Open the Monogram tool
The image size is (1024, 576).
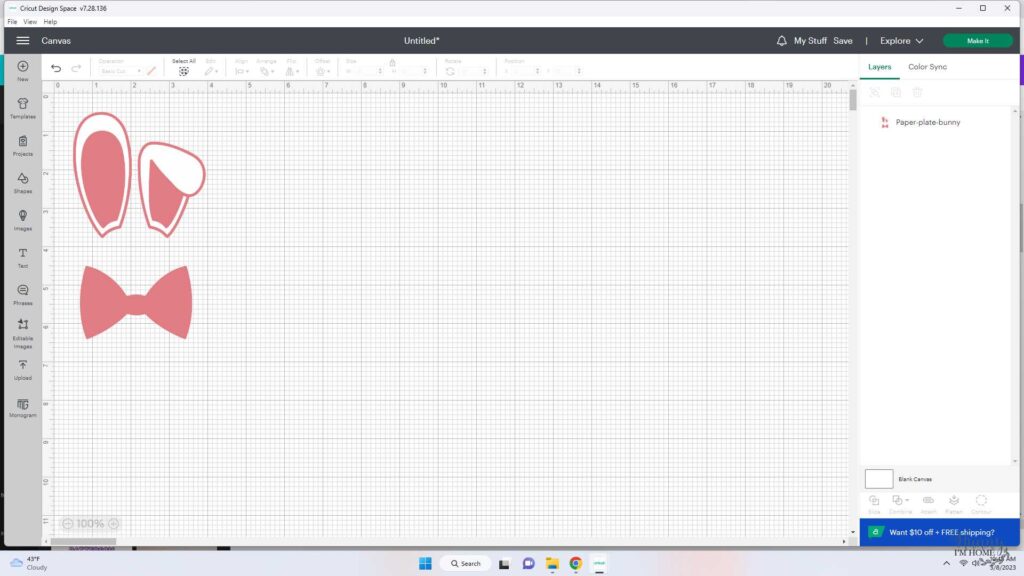tap(23, 408)
